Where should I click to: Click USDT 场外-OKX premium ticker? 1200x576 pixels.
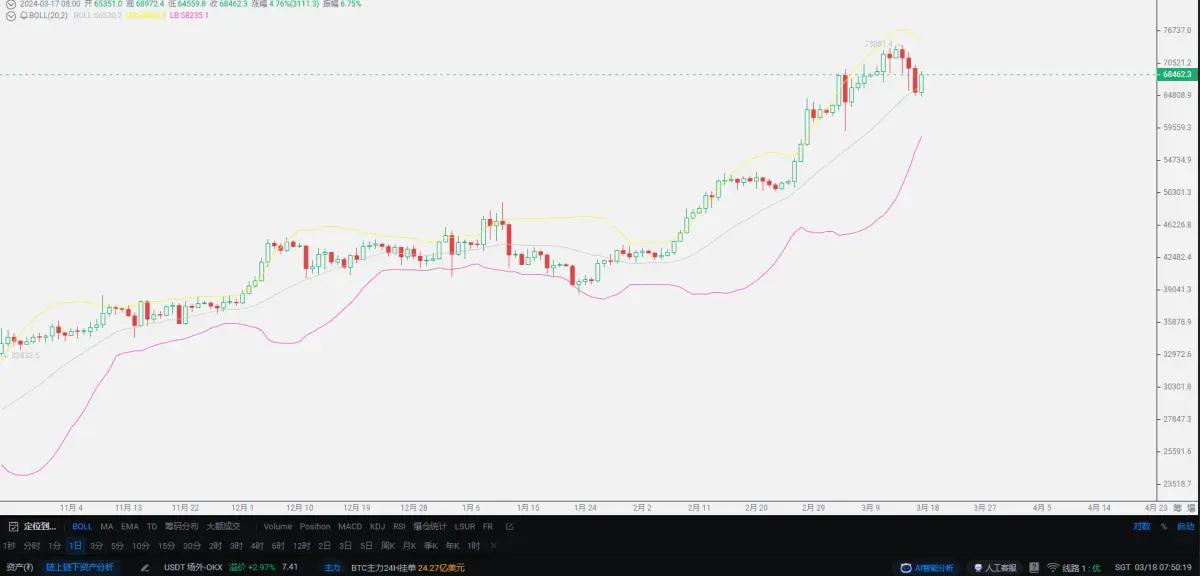(193, 567)
